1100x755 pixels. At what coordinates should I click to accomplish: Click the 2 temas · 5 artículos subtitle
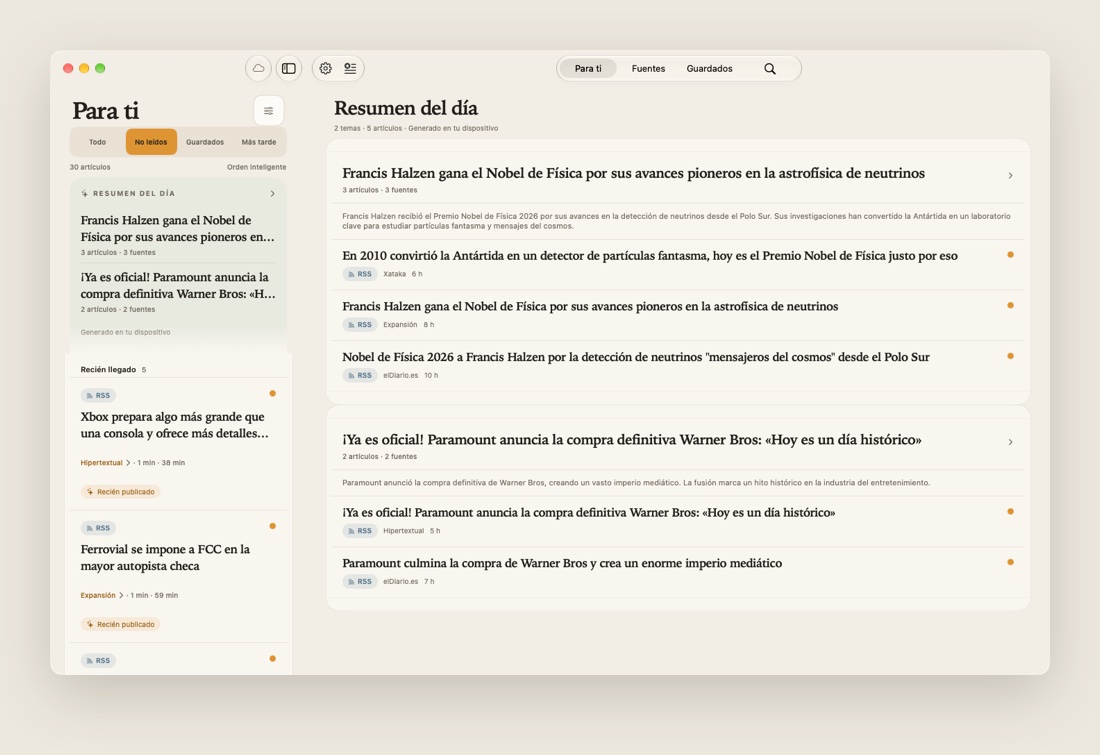(x=416, y=128)
